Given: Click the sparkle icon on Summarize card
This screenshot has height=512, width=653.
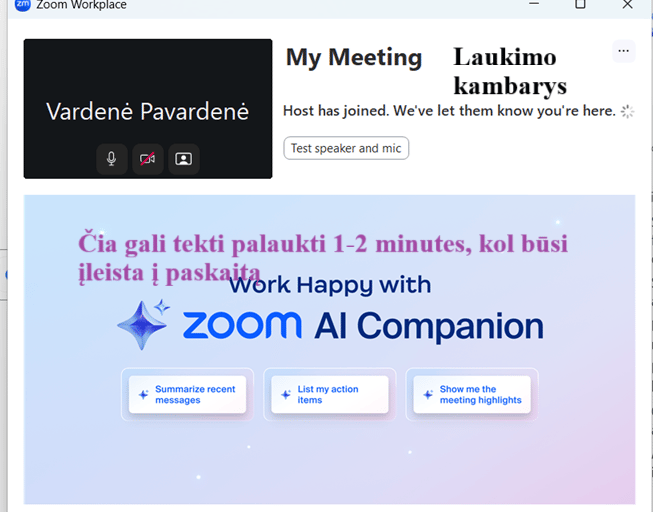Looking at the screenshot, I should tap(144, 395).
